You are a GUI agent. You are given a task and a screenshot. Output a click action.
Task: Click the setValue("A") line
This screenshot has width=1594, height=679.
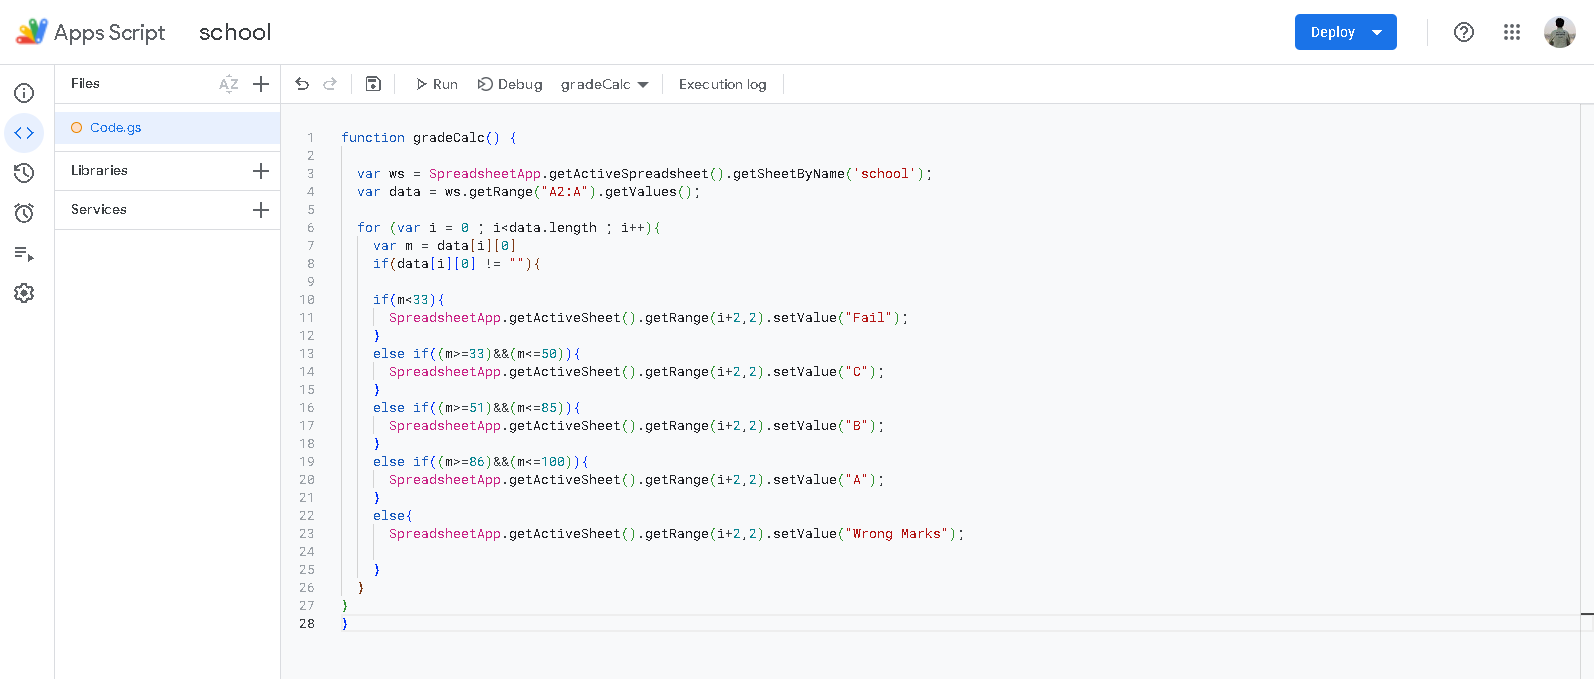point(637,480)
